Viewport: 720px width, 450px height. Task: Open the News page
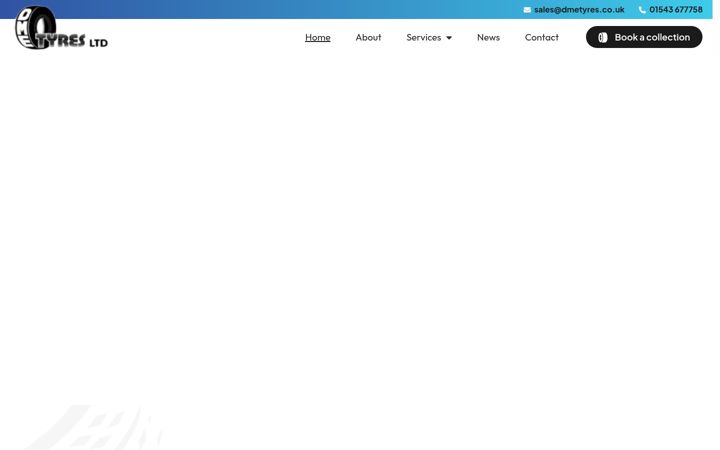click(488, 37)
